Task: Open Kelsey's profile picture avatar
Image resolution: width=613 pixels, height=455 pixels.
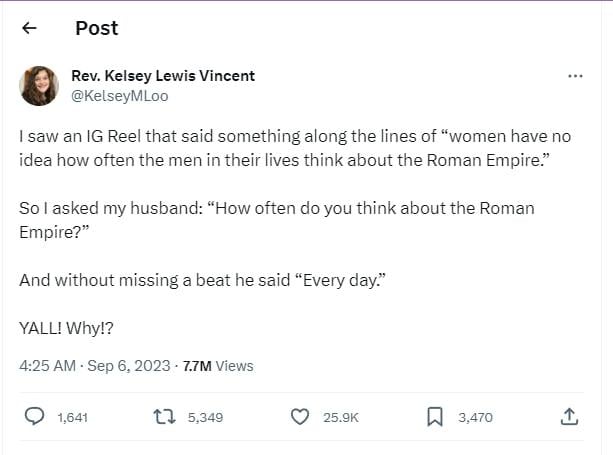Action: click(39, 86)
